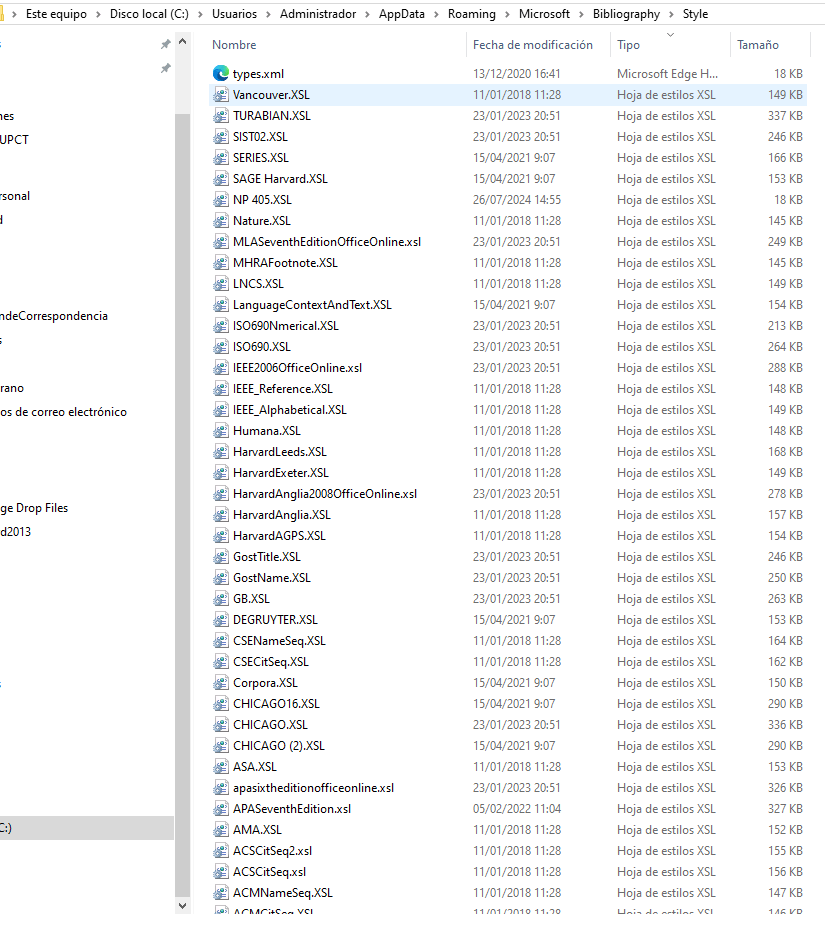
Task: Click the DEGRUYTER.XSL file icon
Action: click(x=221, y=620)
